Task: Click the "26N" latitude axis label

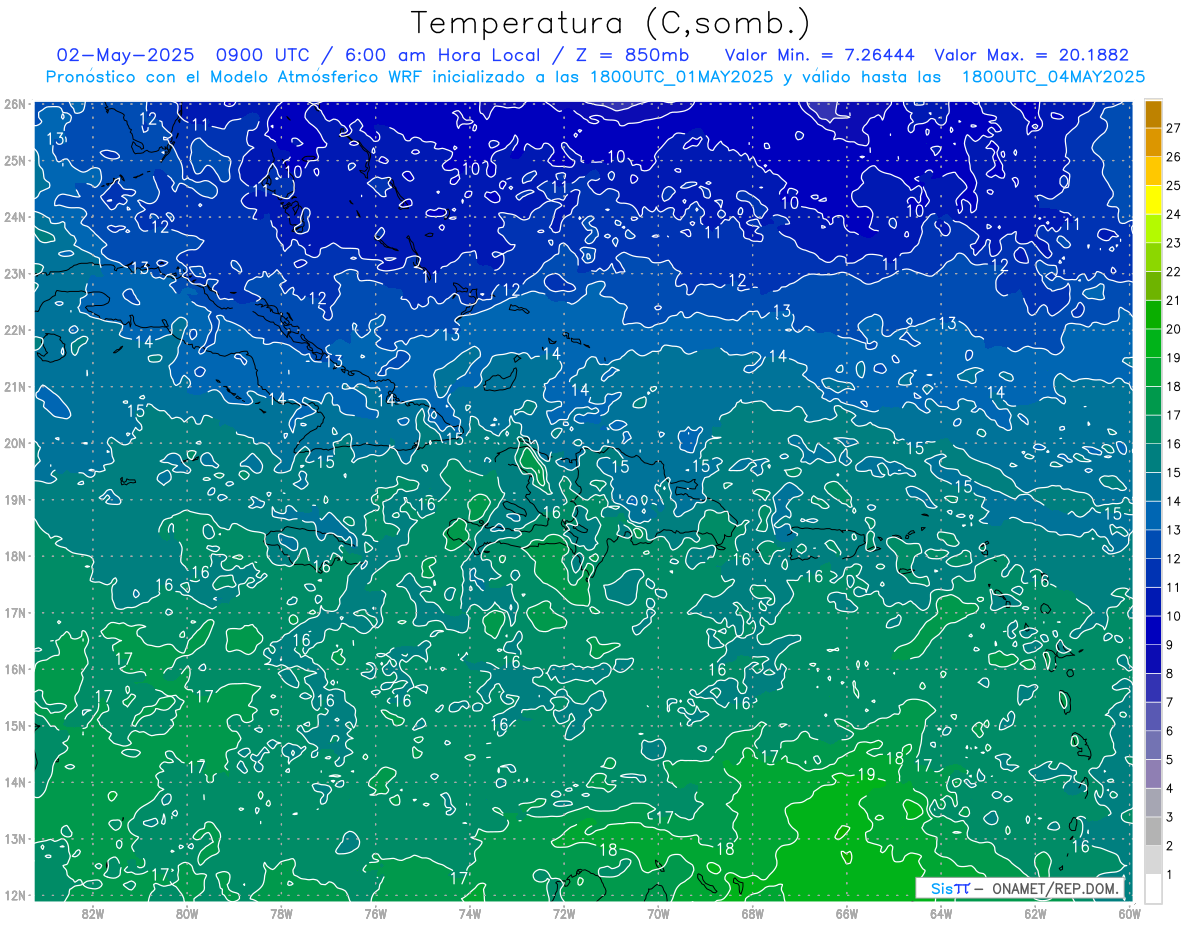Action: 14,104
